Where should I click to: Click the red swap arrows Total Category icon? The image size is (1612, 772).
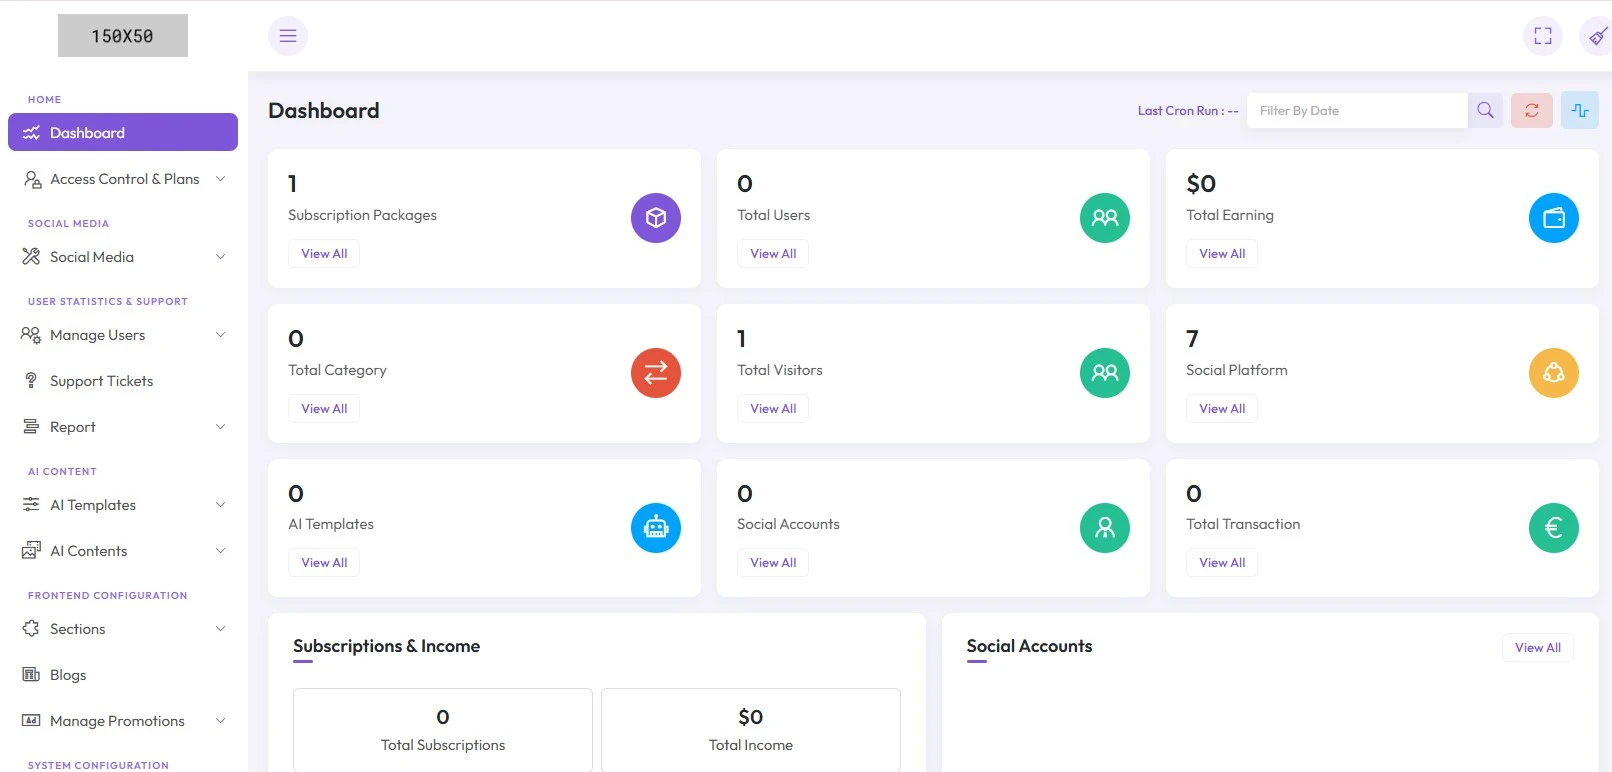coord(655,373)
